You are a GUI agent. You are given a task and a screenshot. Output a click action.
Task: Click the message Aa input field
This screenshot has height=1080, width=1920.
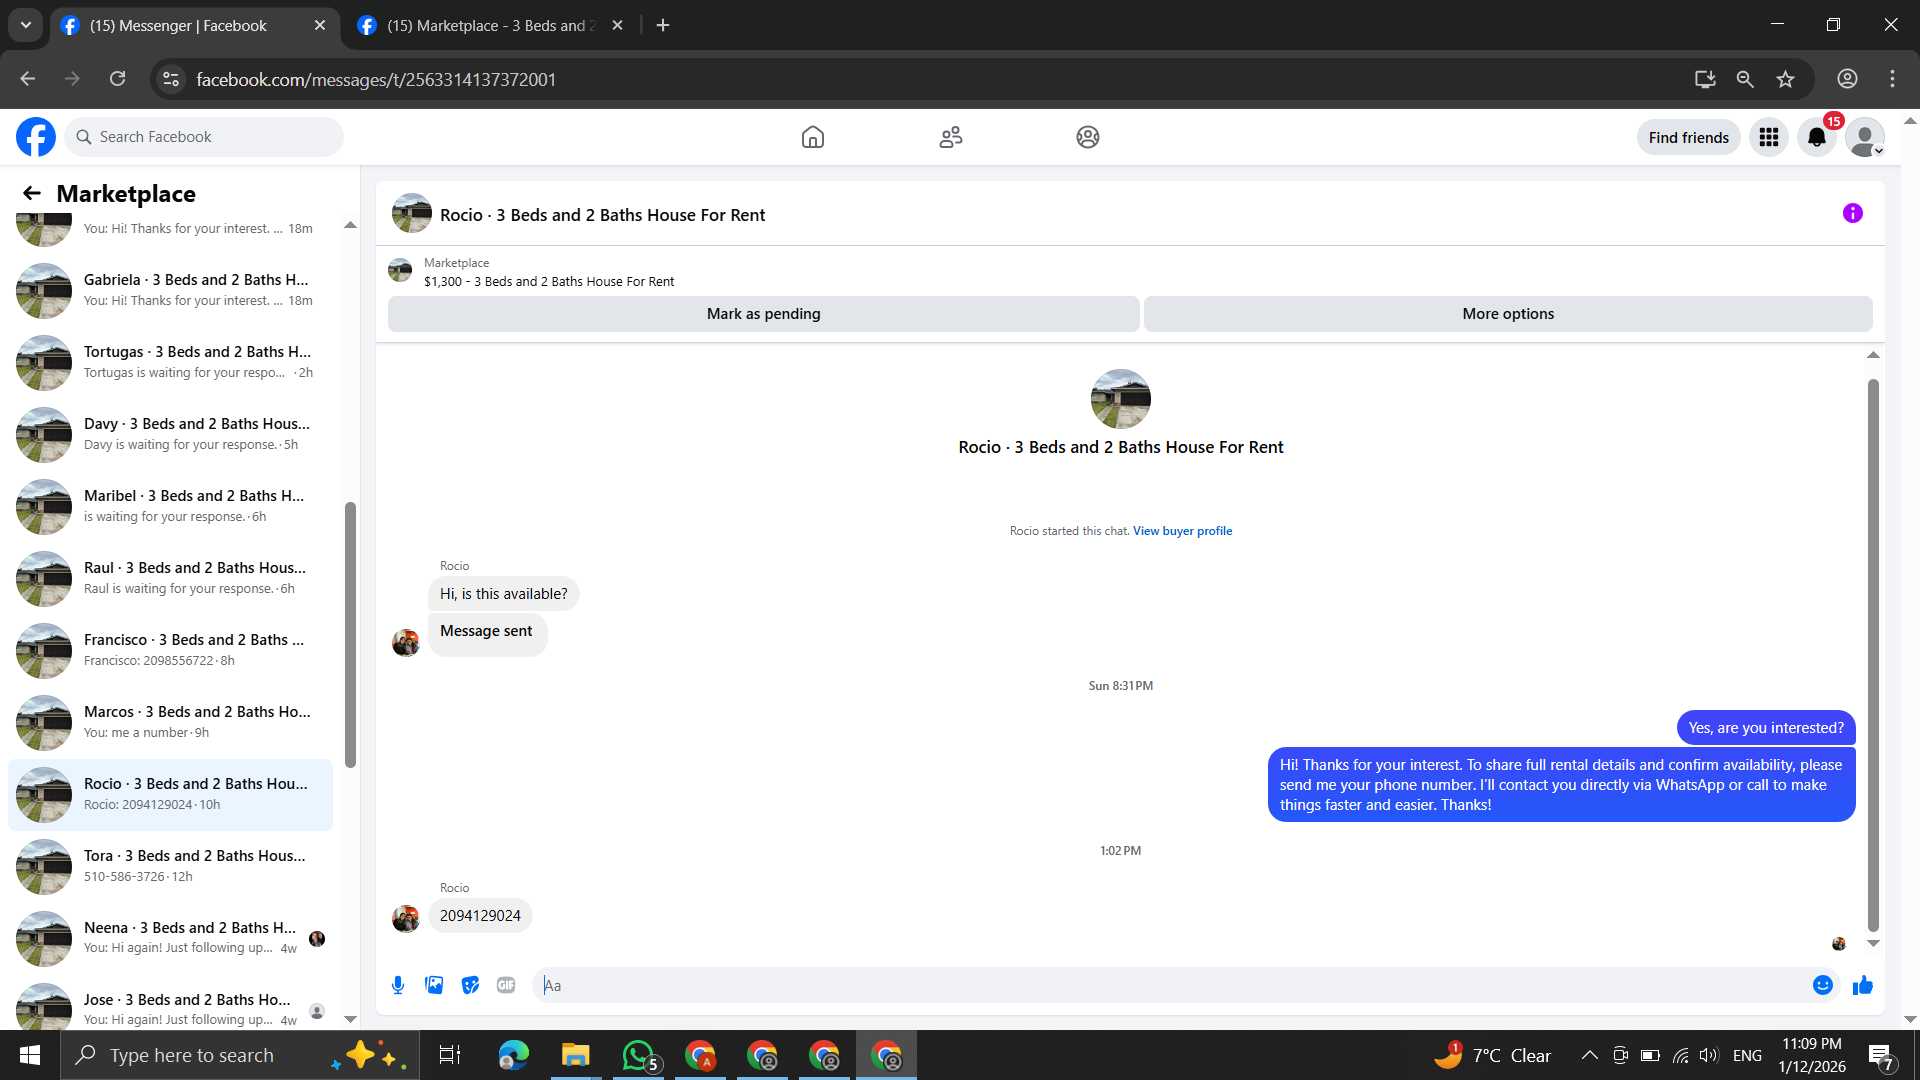click(x=1170, y=985)
